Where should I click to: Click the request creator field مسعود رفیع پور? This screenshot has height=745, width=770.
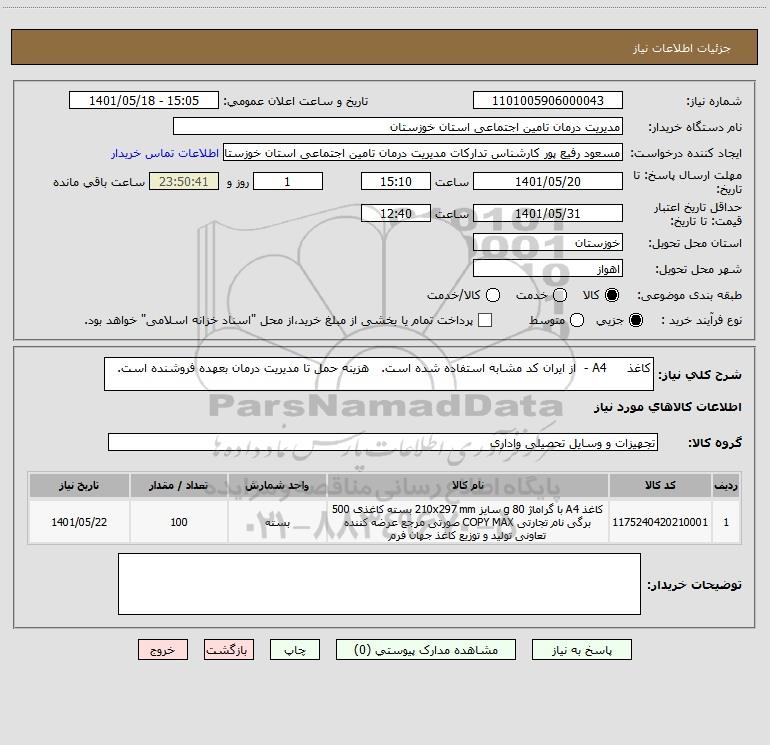click(x=423, y=153)
